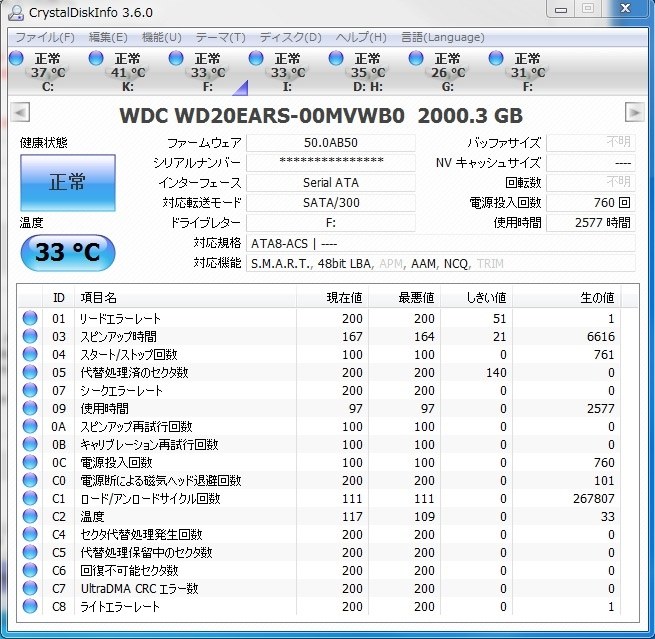This screenshot has height=639, width=655.
Task: Click the masked serial number field
Action: point(331,162)
